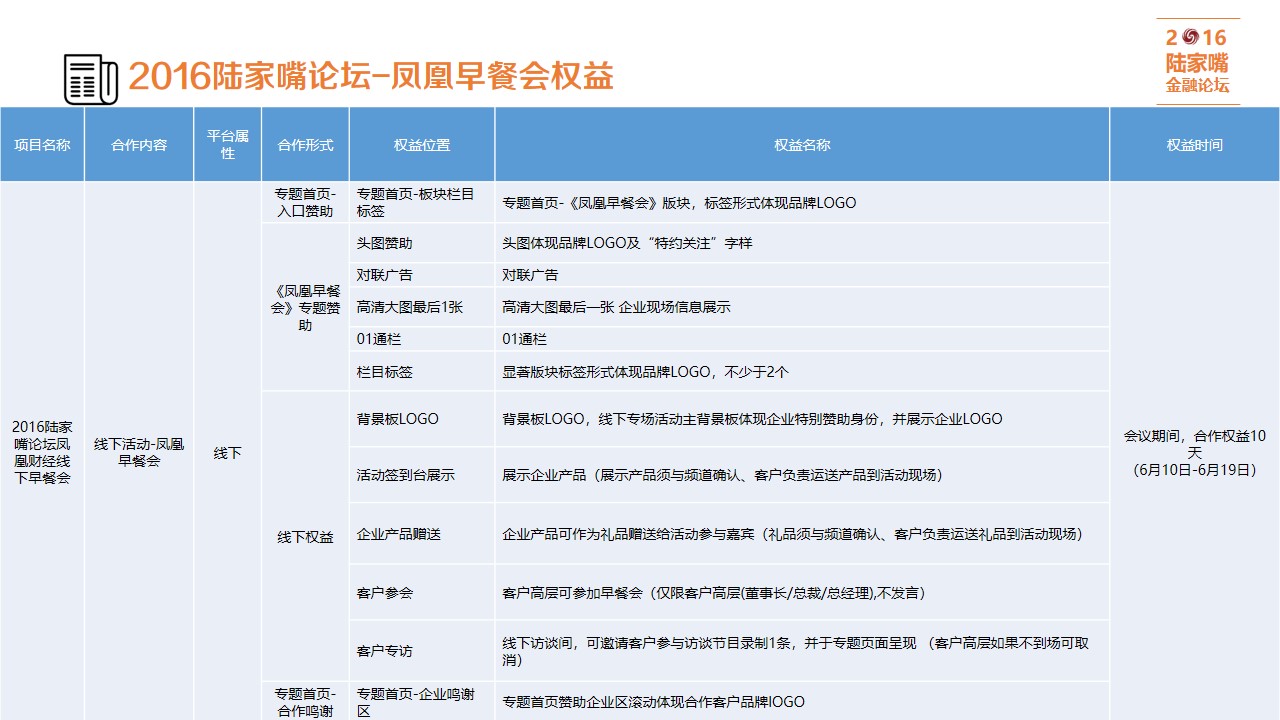
Task: Click the 客户高层可参加早餐会 description
Action: 802,593
